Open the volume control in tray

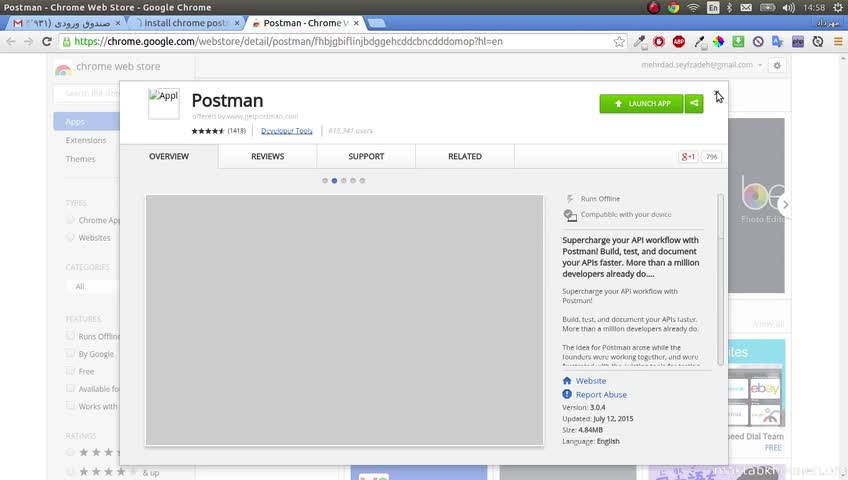(789, 8)
